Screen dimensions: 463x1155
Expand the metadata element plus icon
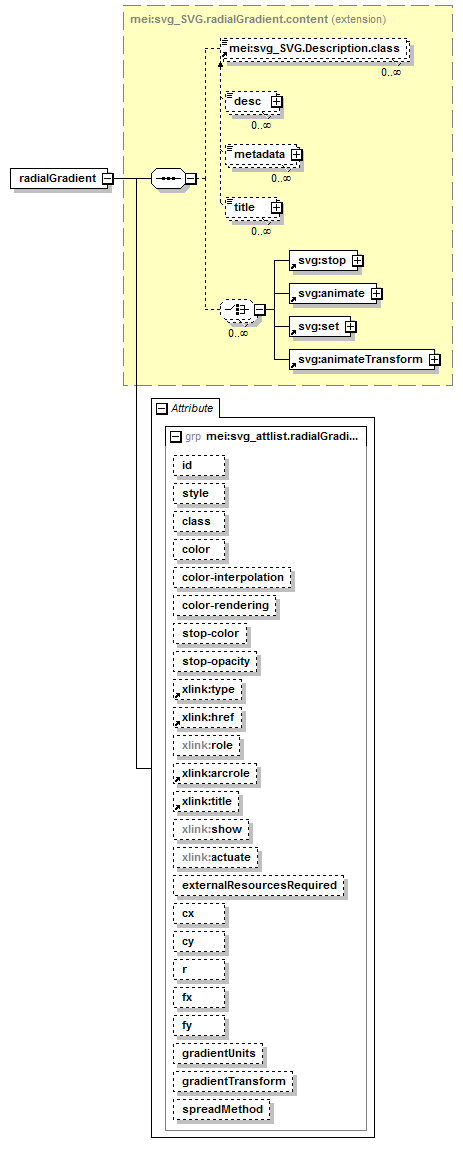[x=296, y=155]
